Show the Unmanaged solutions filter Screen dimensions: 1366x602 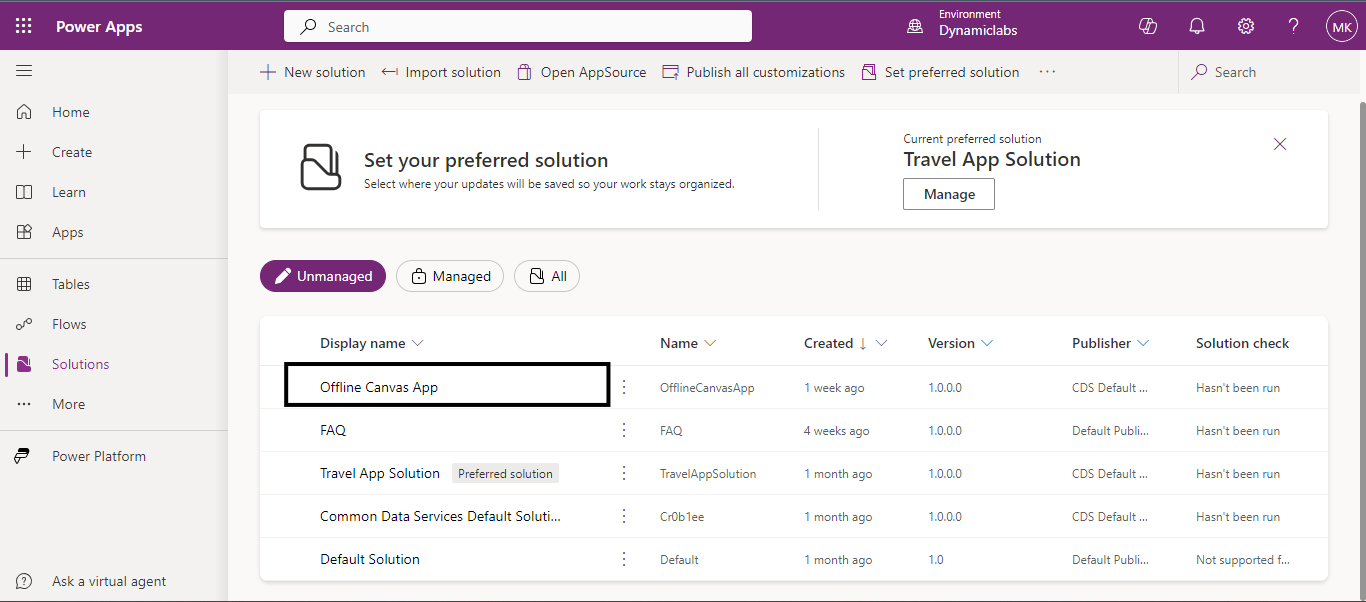coord(323,276)
